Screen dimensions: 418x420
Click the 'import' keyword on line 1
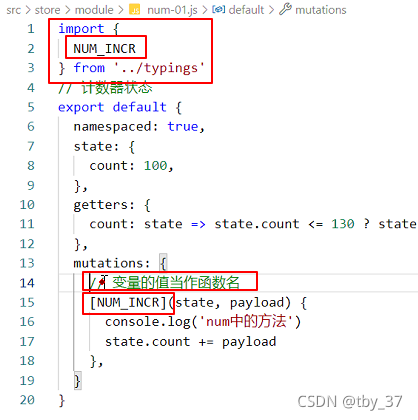pos(81,29)
